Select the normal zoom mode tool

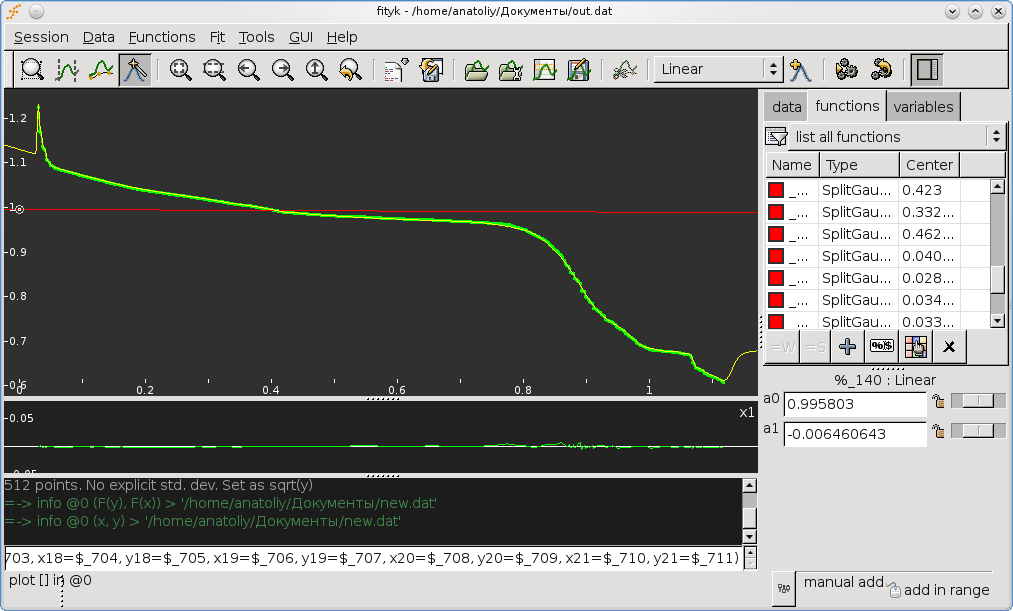pyautogui.click(x=32, y=69)
